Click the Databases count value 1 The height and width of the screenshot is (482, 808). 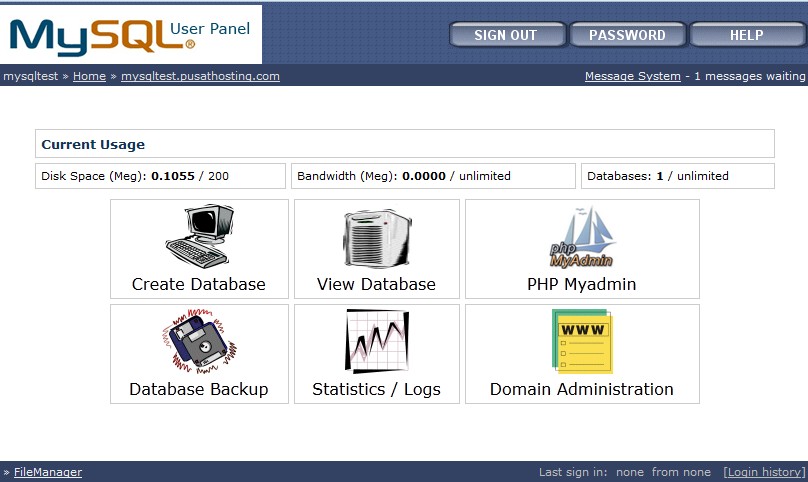click(660, 176)
